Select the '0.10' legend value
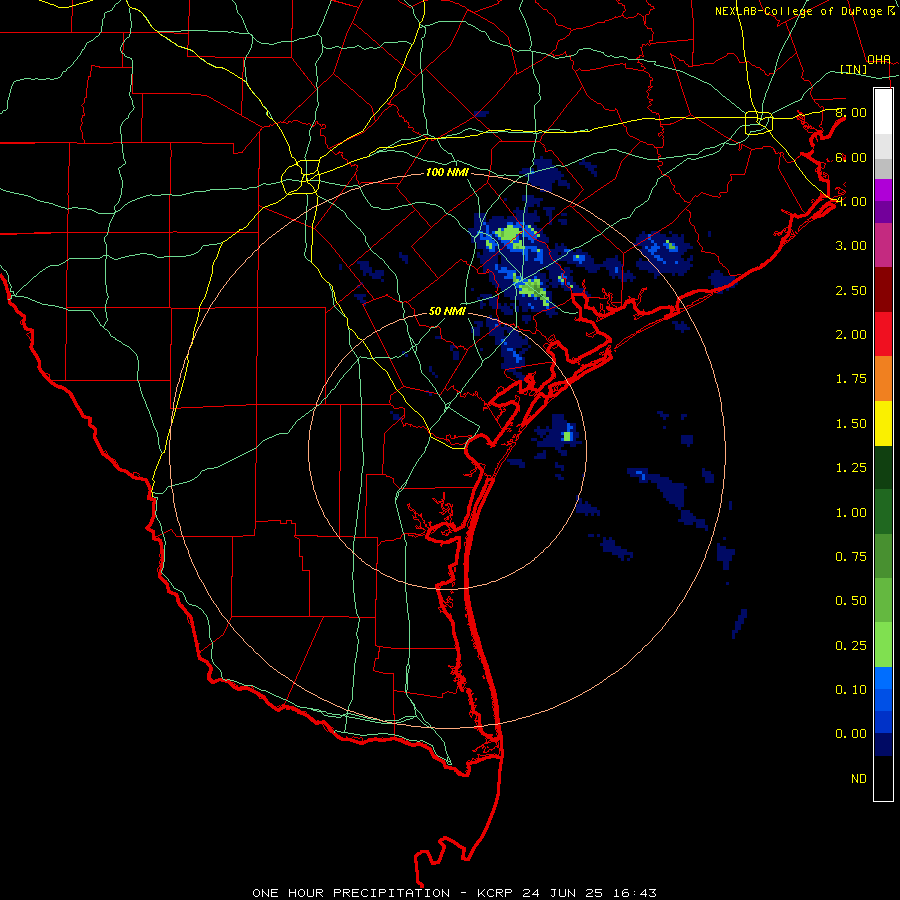The width and height of the screenshot is (900, 900). (x=851, y=690)
